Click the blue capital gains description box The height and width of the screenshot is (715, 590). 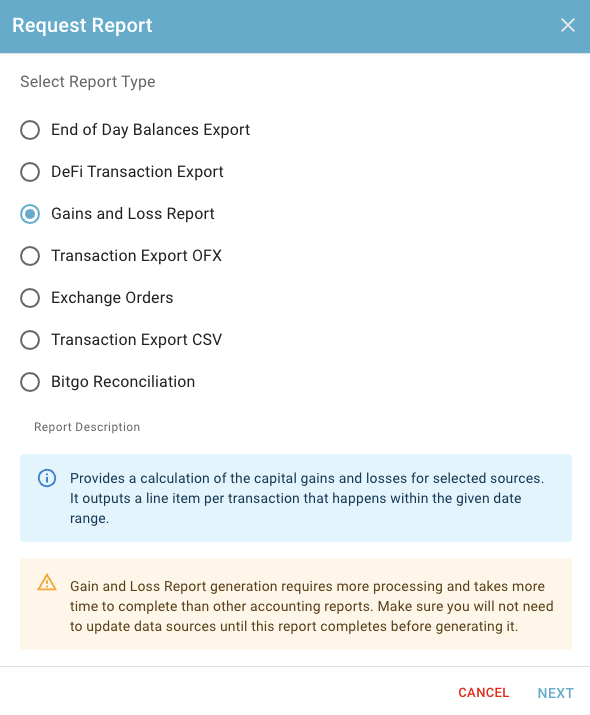[x=296, y=498]
